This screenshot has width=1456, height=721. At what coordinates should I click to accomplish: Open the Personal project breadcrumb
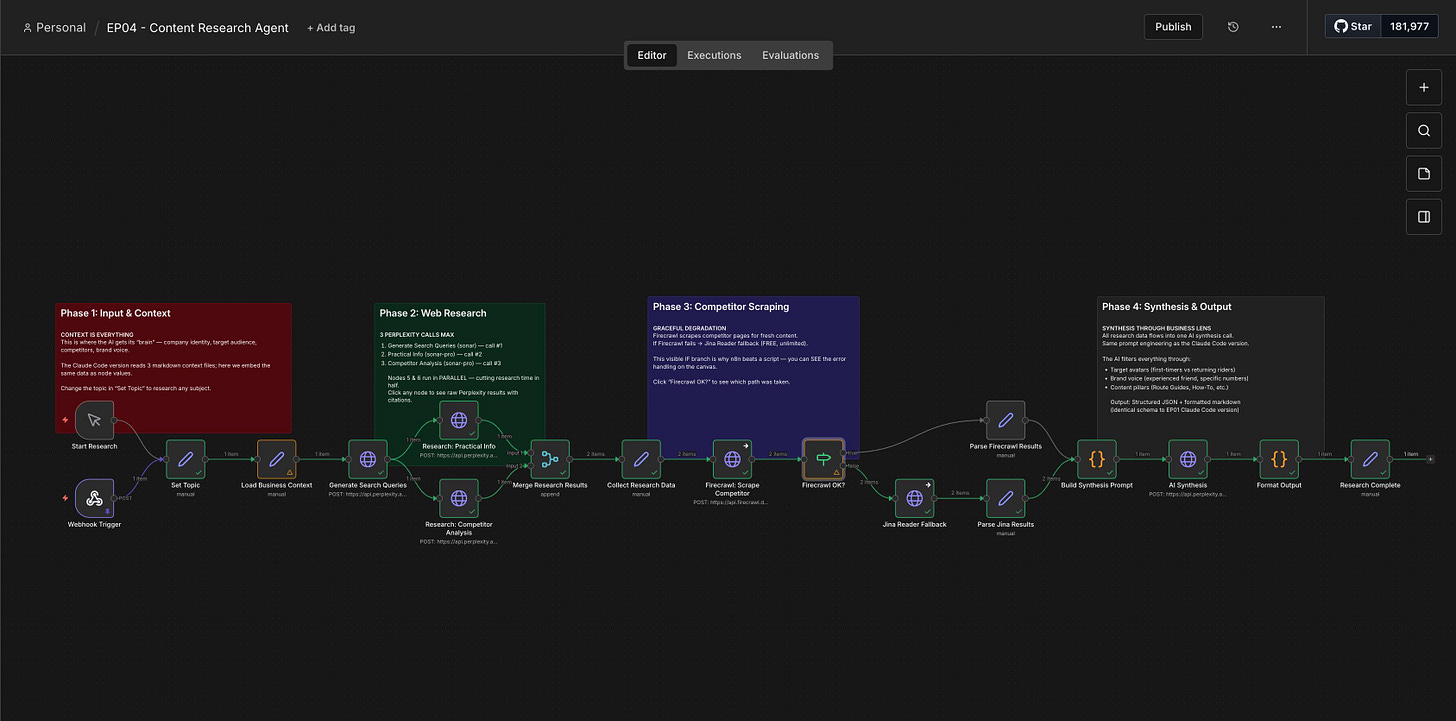click(54, 27)
